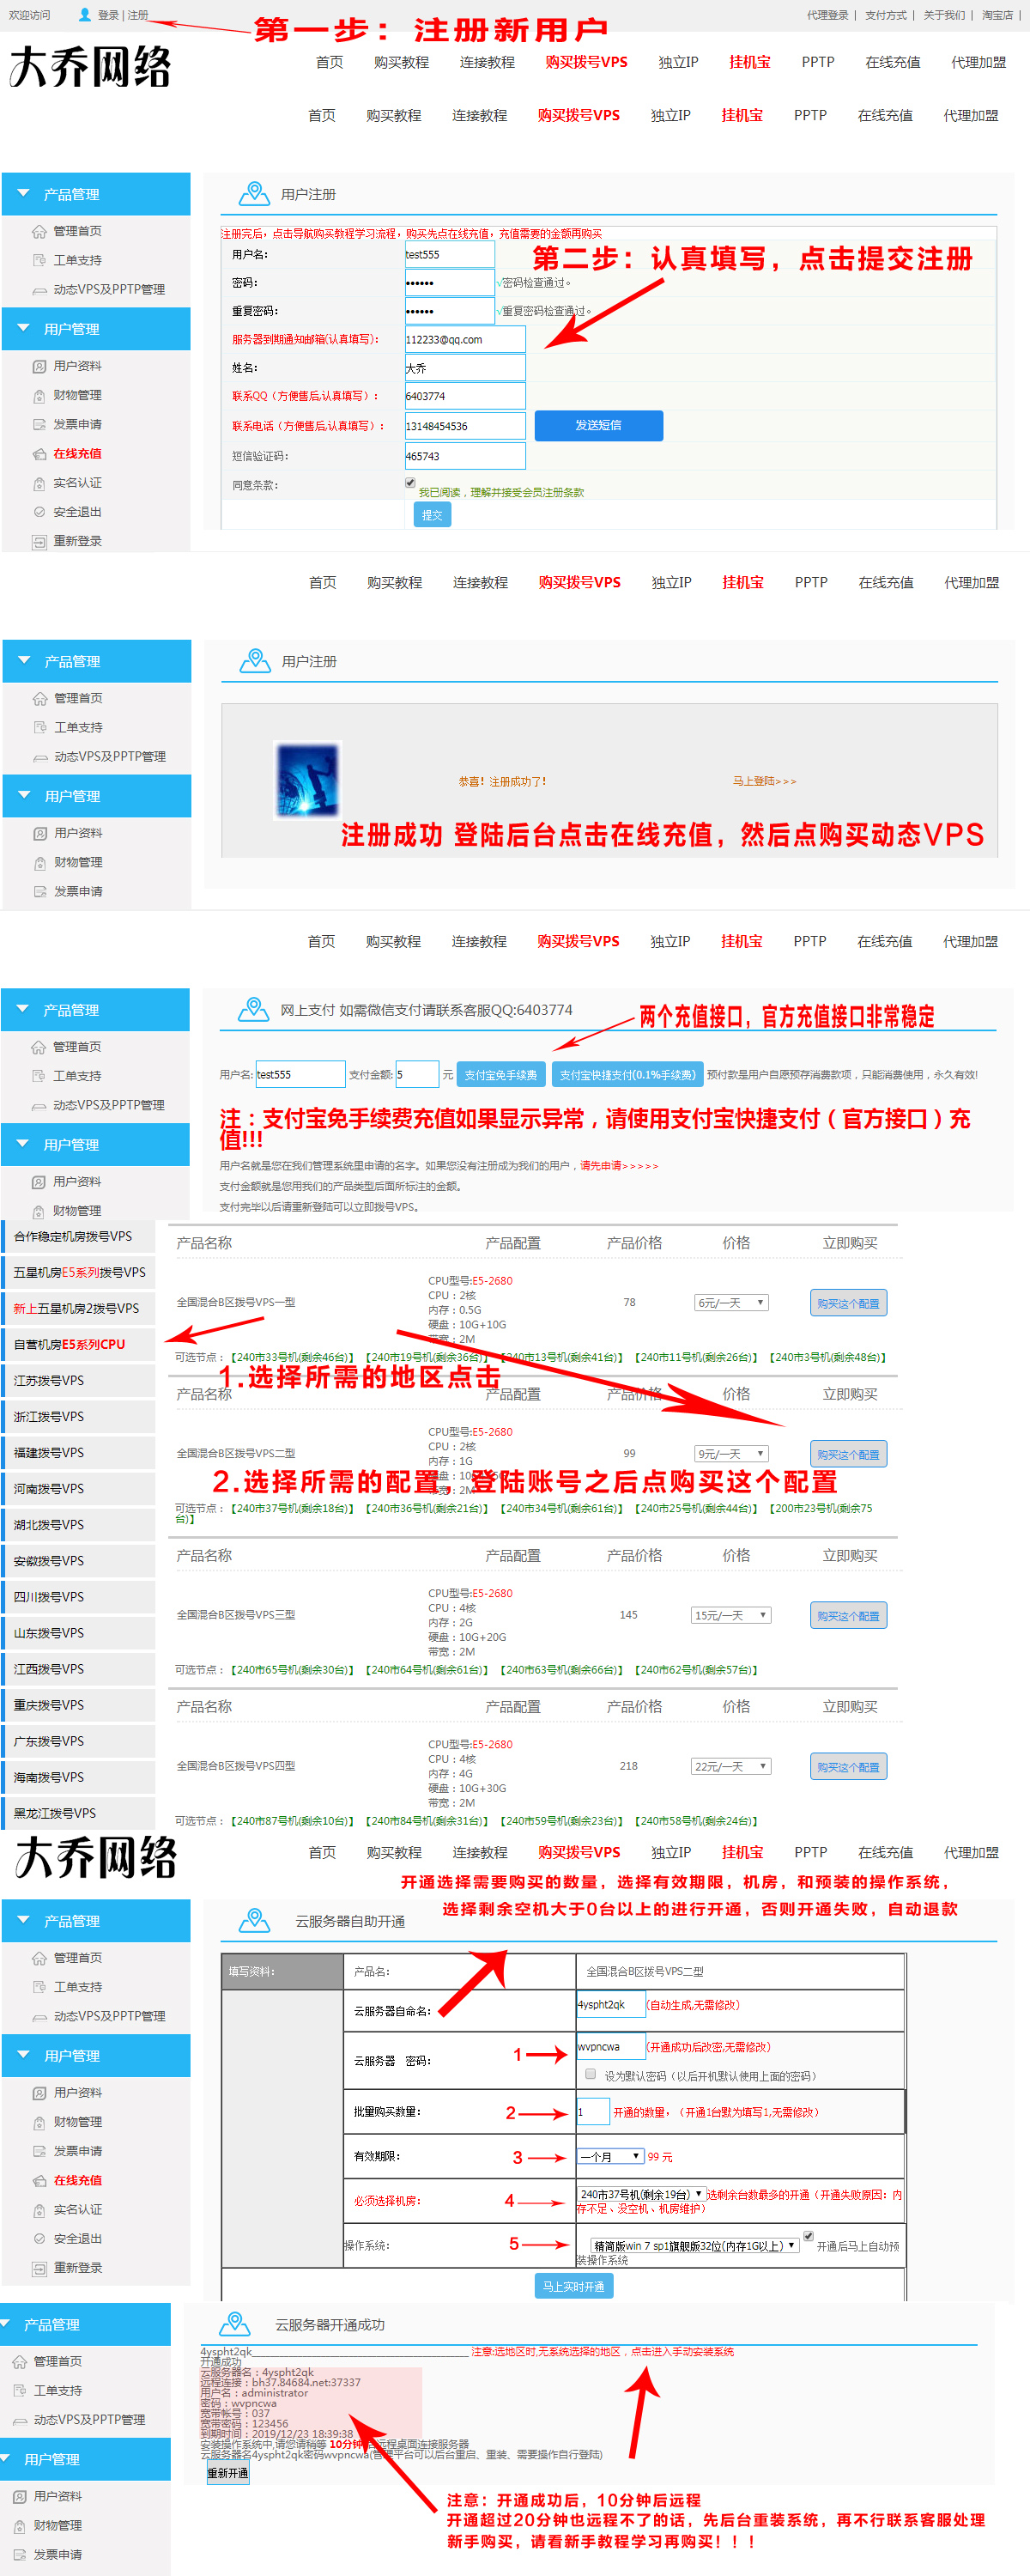Click the 支付金额 input field
Image resolution: width=1030 pixels, height=2576 pixels.
pyautogui.click(x=417, y=1074)
